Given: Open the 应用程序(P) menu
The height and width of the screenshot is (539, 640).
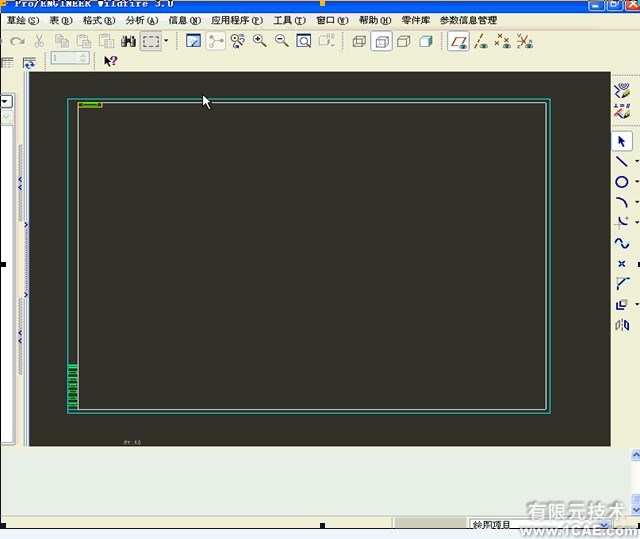Looking at the screenshot, I should (x=237, y=20).
